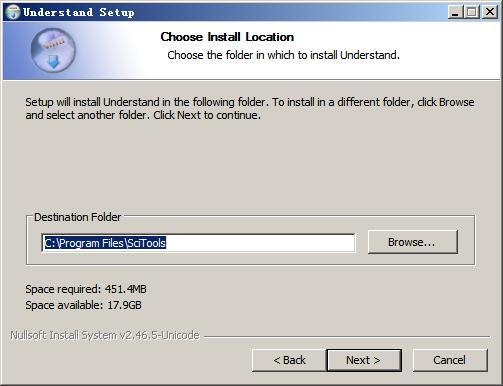Click the 'Space required: 451.4MB' text

pyautogui.click(x=86, y=289)
